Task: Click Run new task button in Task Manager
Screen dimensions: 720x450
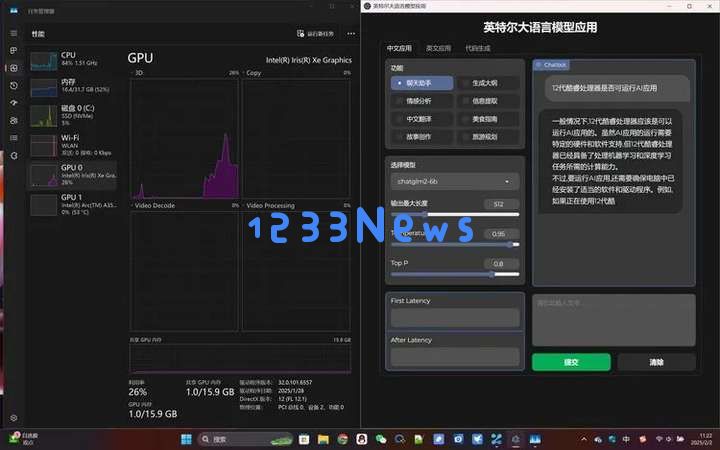Action: tap(315, 34)
